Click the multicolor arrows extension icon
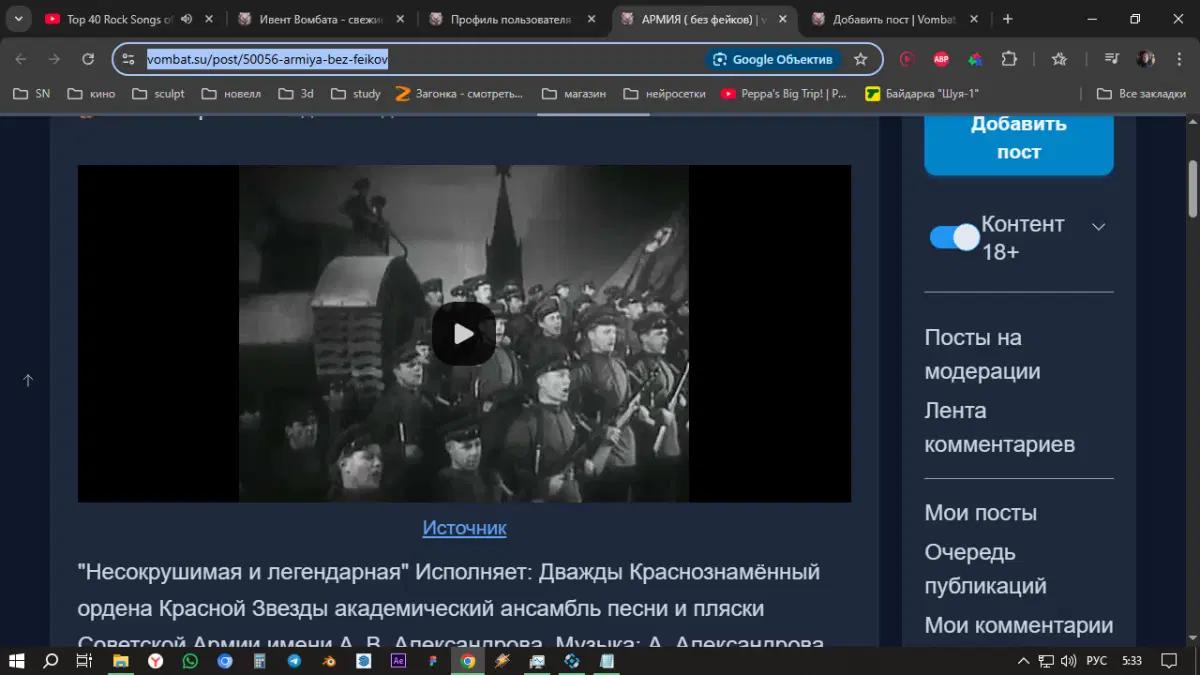The image size is (1200, 675). click(975, 59)
